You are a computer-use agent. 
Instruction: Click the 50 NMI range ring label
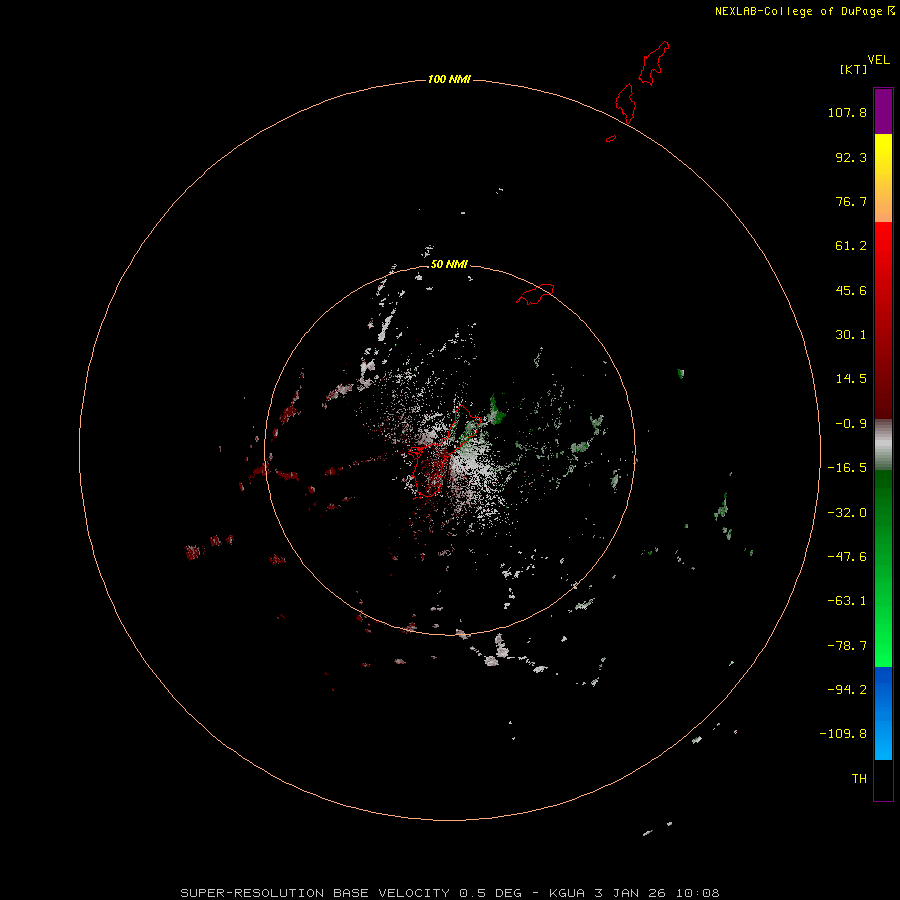(449, 264)
